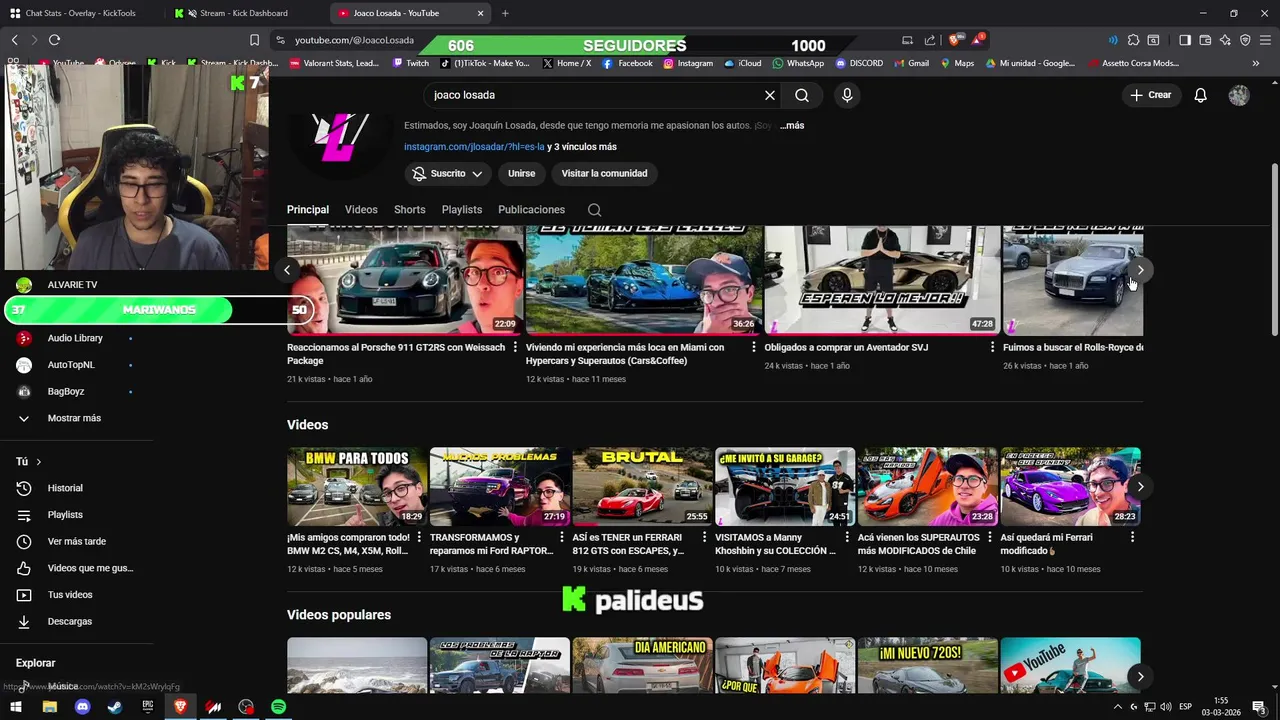The width and height of the screenshot is (1280, 720).
Task: Open Brave Leo AI sparkle icon
Action: 1225,40
